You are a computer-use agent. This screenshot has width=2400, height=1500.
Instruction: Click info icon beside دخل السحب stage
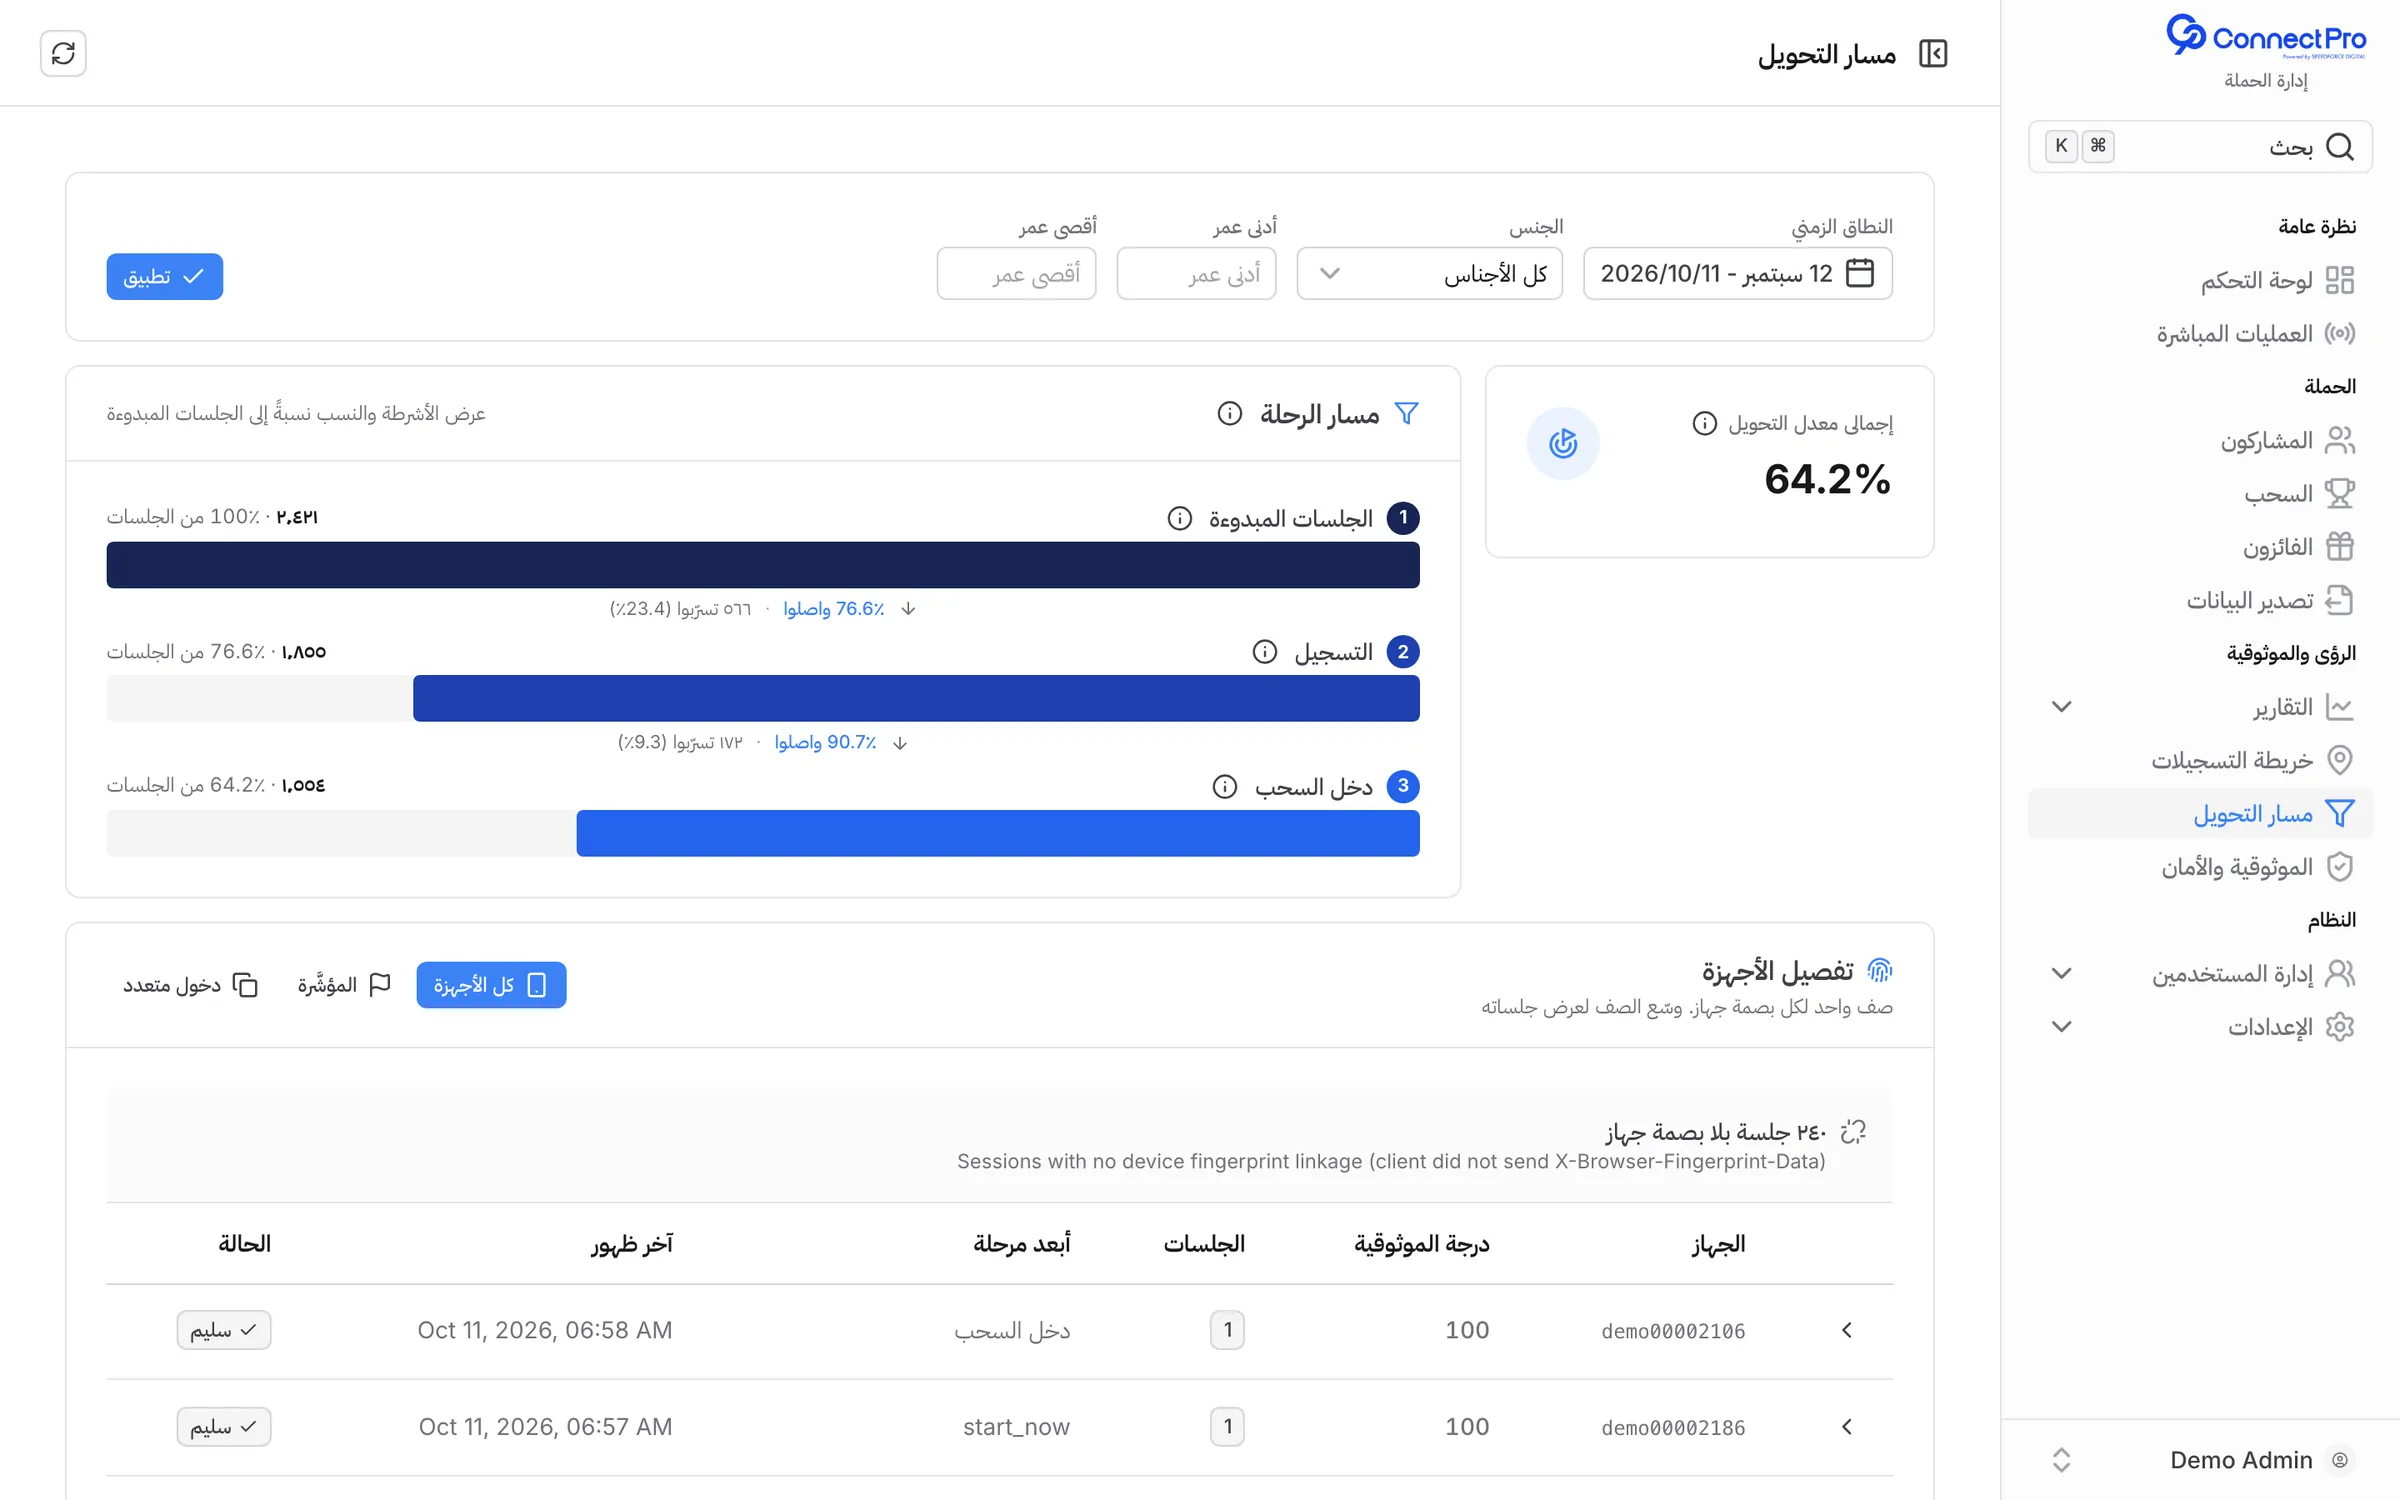point(1225,787)
